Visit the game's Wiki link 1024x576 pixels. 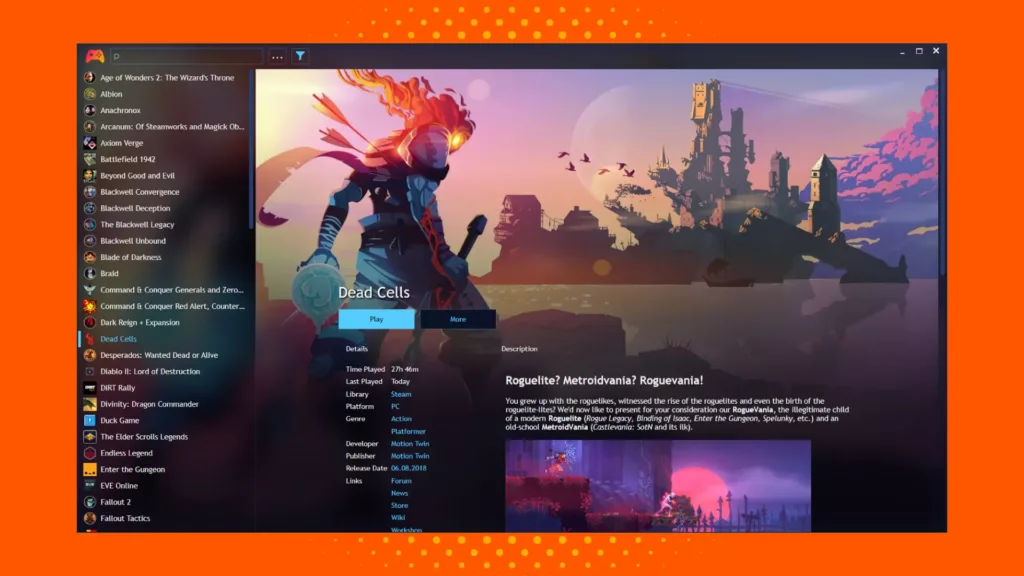click(400, 517)
